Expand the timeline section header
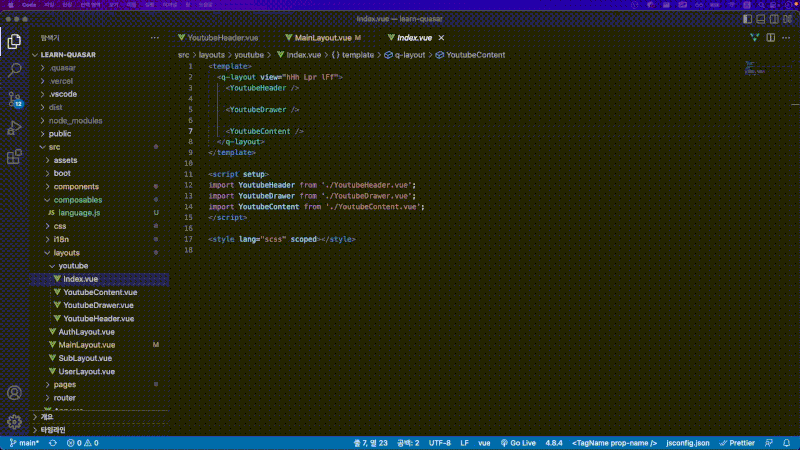Viewport: 800px width, 450px height. [53, 430]
